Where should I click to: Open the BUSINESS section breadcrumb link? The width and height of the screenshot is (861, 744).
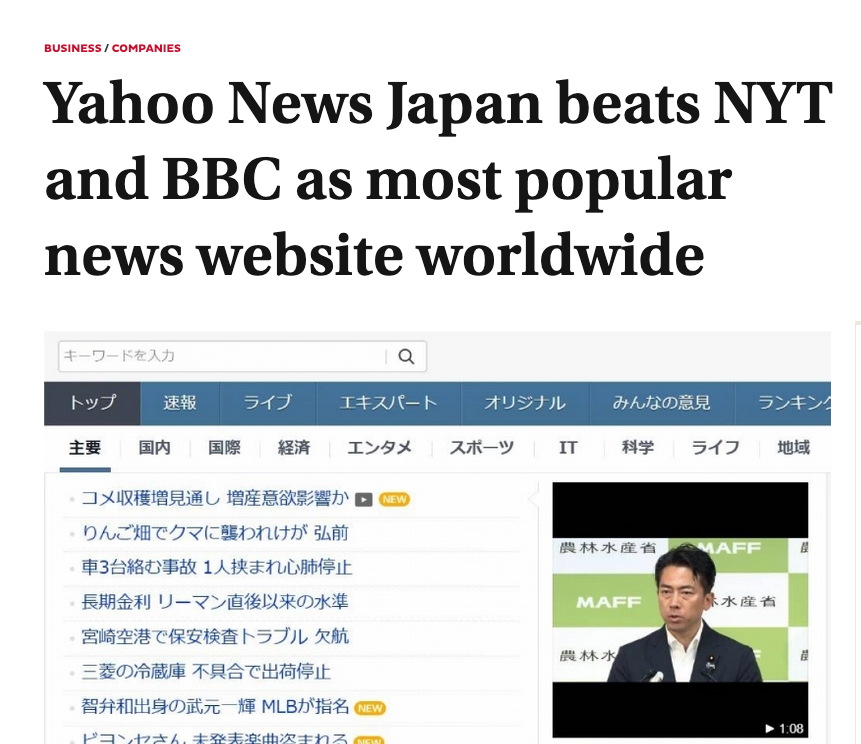(72, 48)
